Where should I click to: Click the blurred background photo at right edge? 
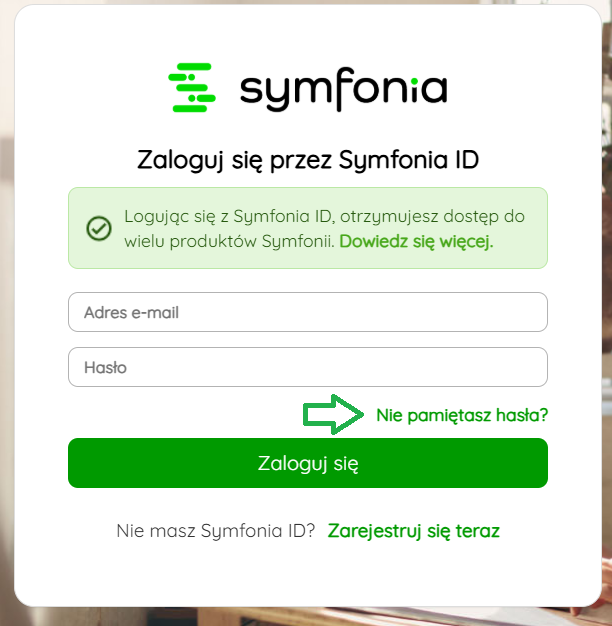607,319
